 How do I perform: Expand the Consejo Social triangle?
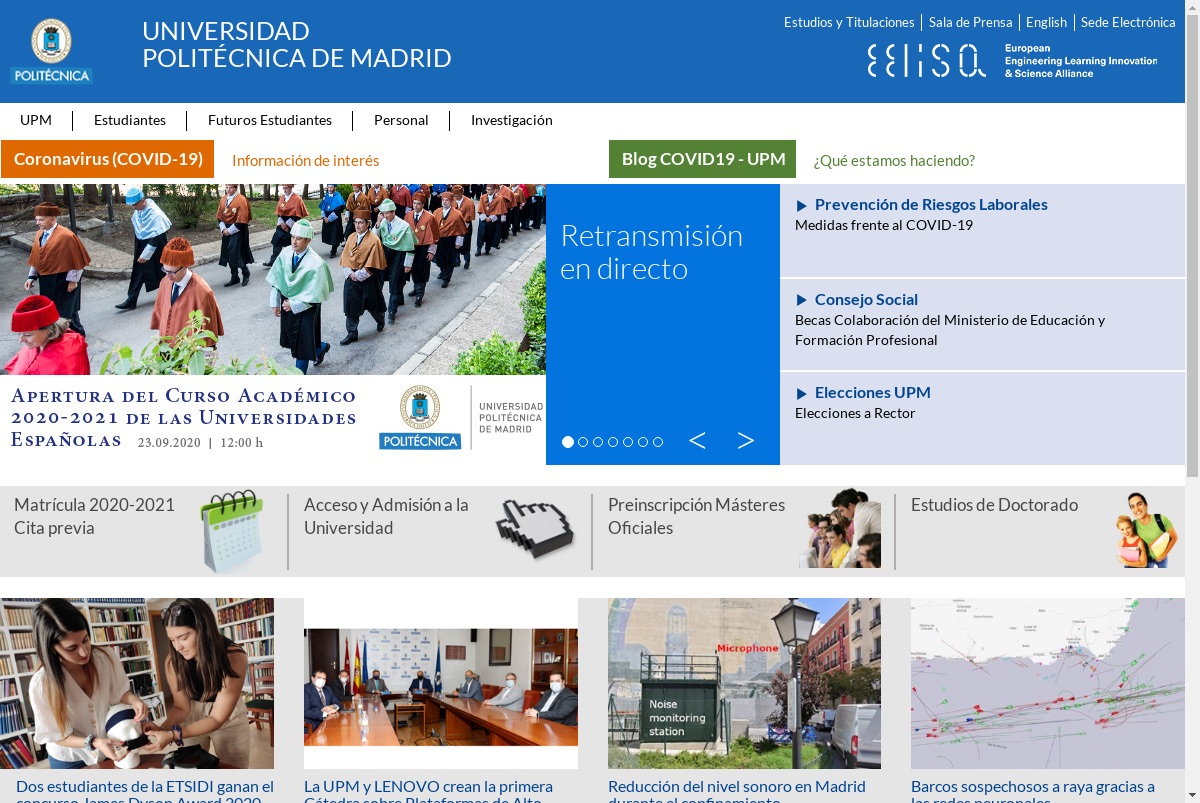tap(801, 300)
